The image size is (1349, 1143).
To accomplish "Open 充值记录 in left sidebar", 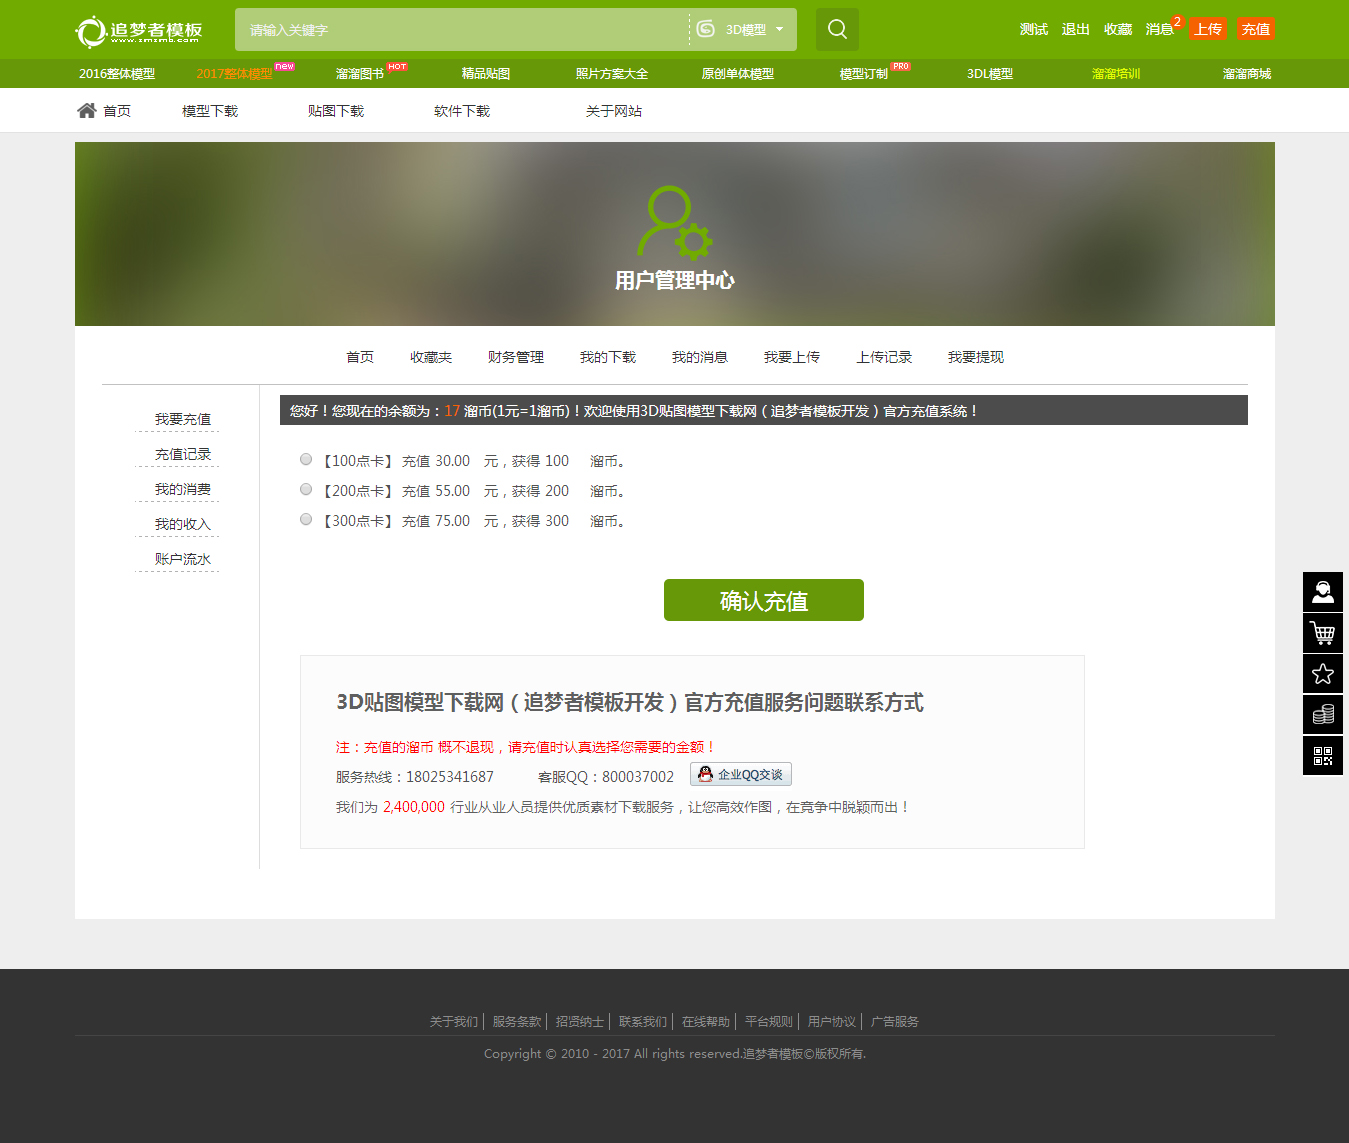I will pyautogui.click(x=182, y=454).
